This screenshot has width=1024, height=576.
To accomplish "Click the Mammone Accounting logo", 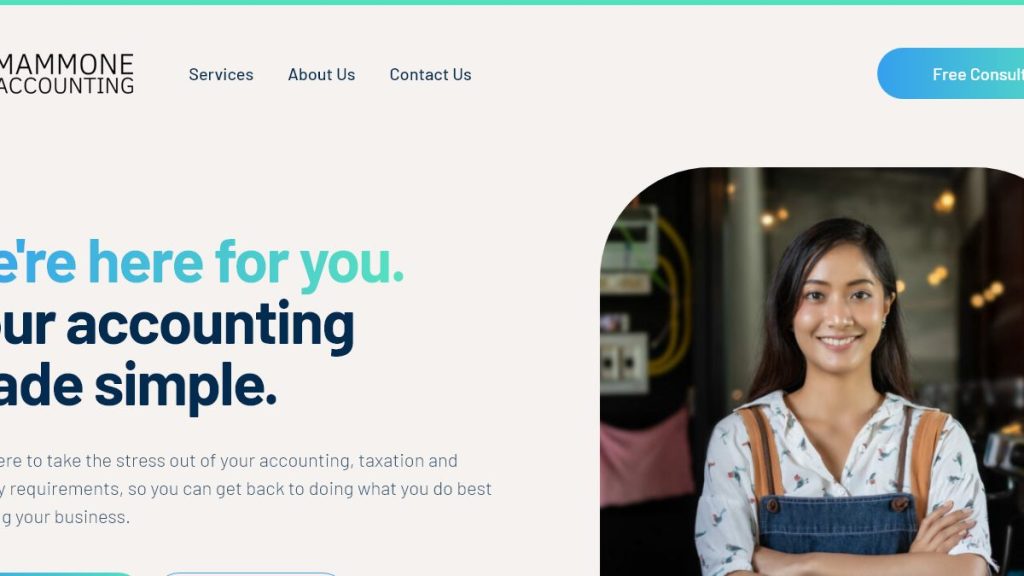I will click(x=67, y=74).
